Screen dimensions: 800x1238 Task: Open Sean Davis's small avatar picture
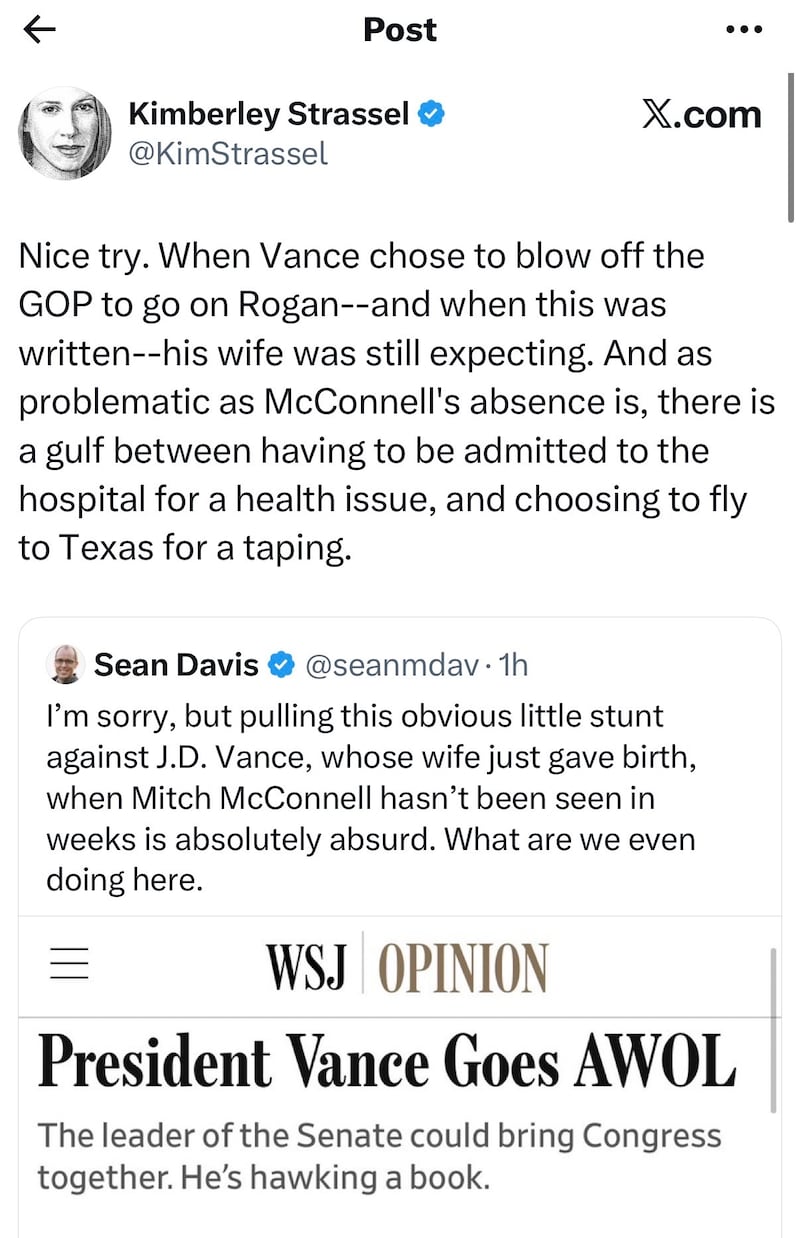(x=65, y=665)
